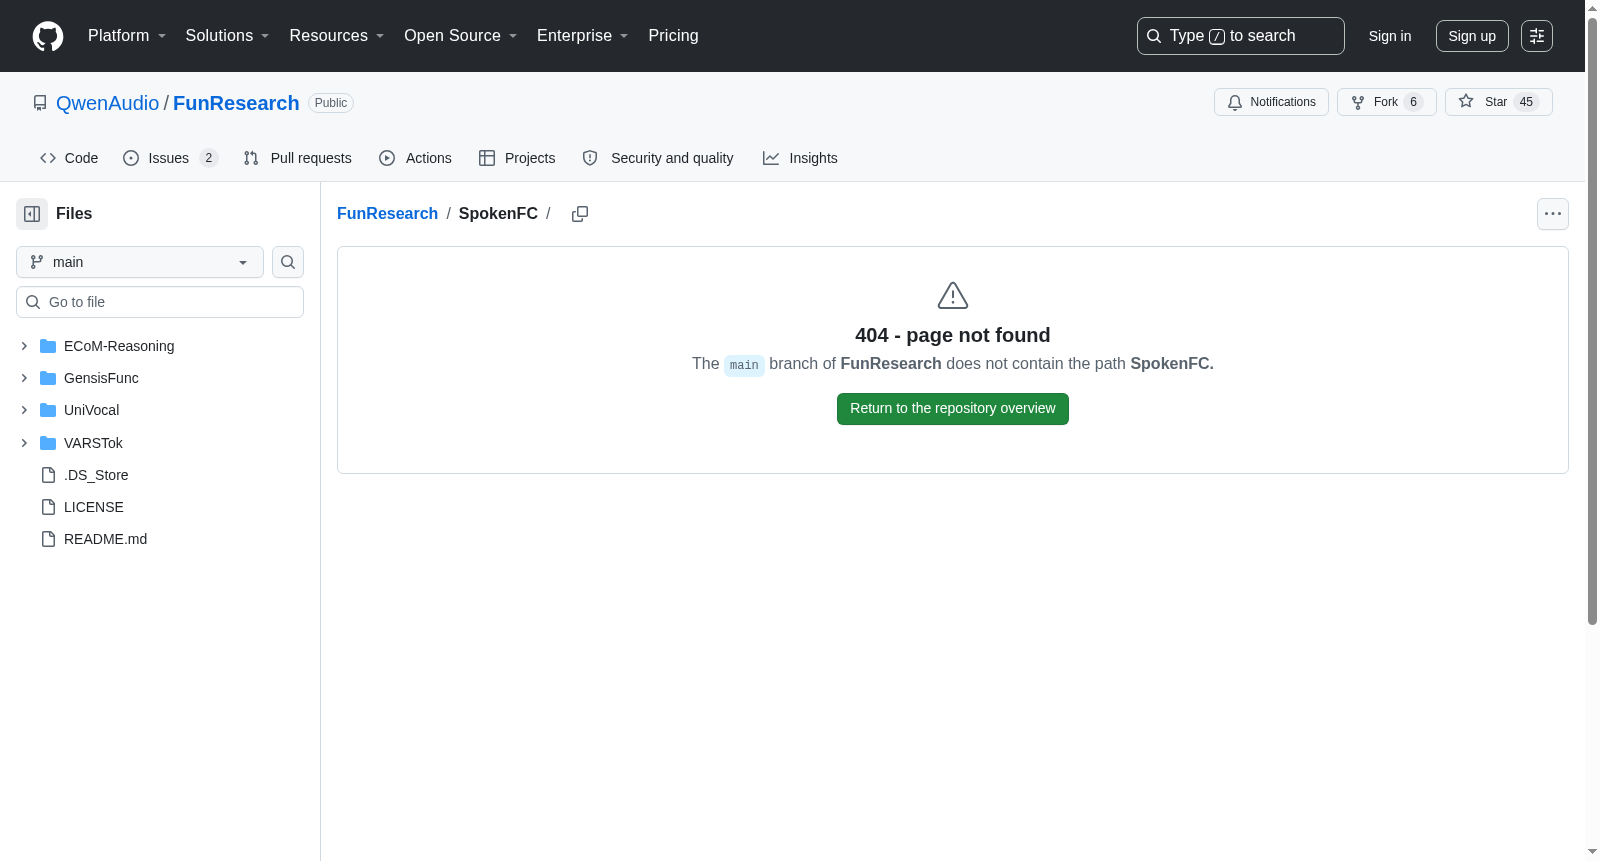
Task: Open the GitHub homepage logo
Action: click(48, 36)
